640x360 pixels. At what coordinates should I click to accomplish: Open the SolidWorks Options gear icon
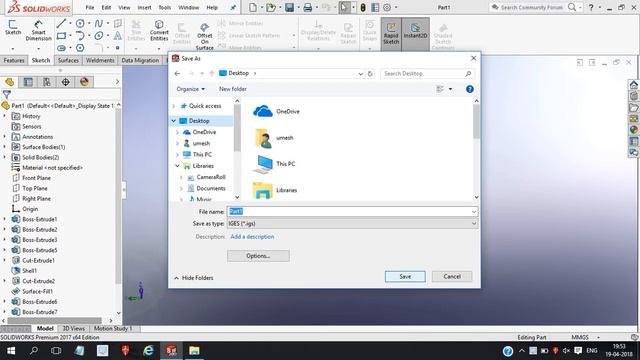point(387,7)
